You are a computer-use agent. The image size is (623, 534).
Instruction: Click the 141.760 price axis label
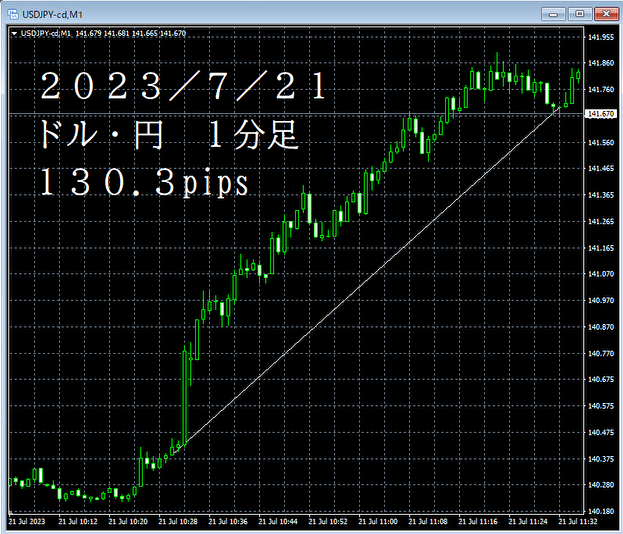coord(601,89)
